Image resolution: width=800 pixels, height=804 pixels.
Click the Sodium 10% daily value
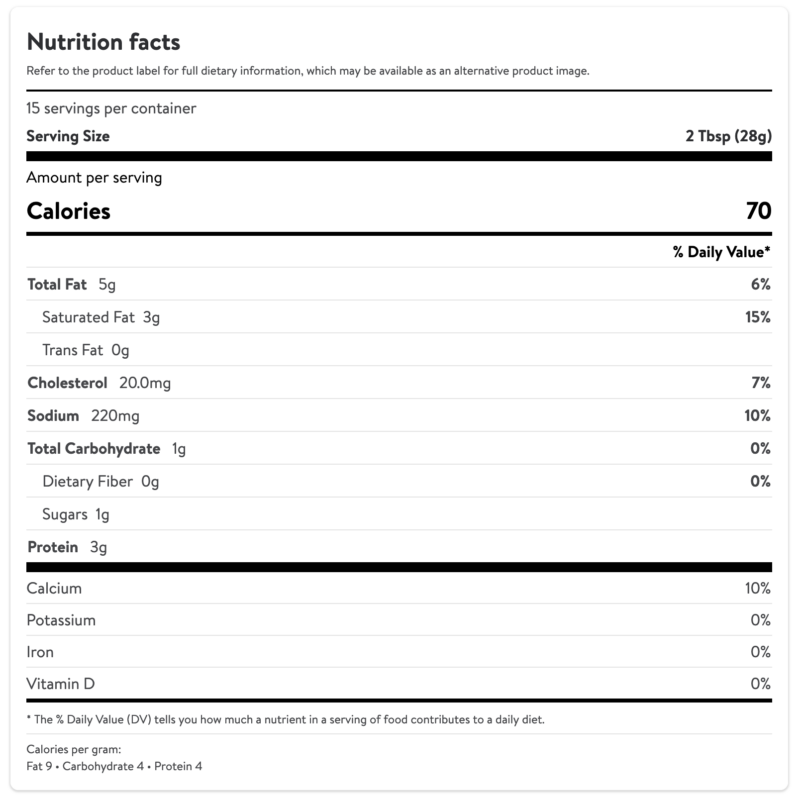click(x=757, y=415)
